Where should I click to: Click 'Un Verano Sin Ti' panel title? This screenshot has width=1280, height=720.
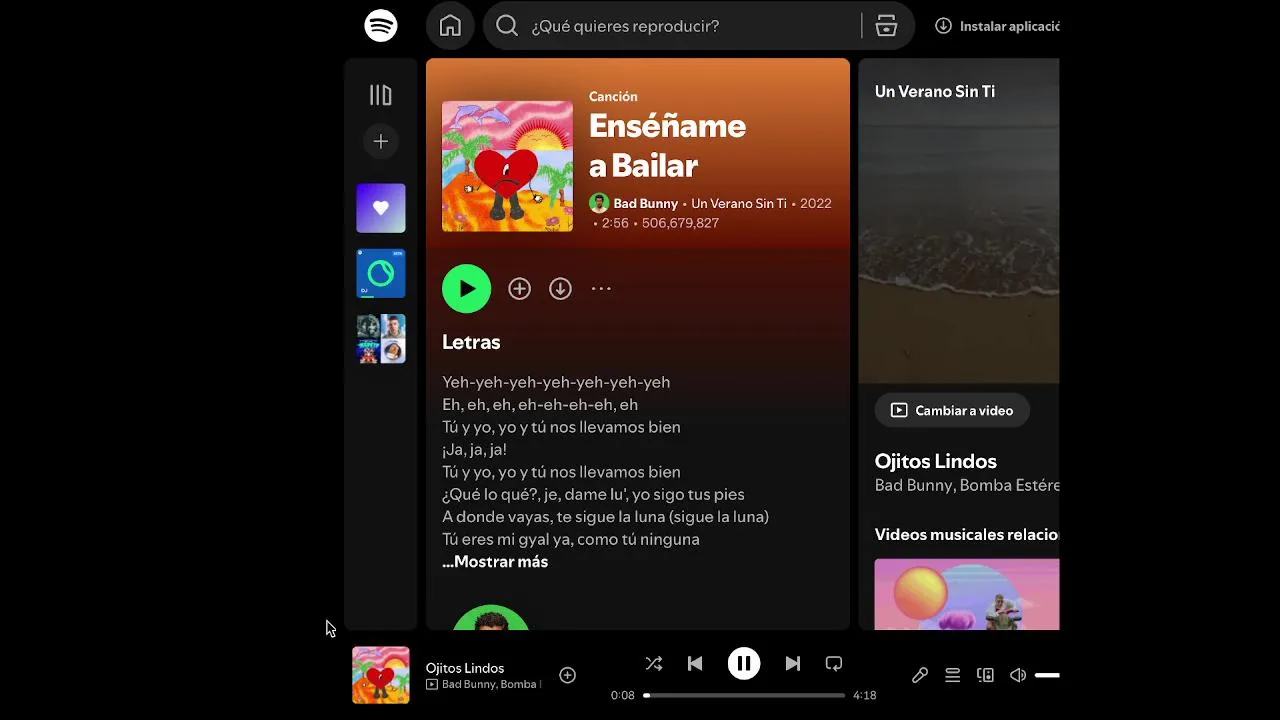(x=935, y=91)
